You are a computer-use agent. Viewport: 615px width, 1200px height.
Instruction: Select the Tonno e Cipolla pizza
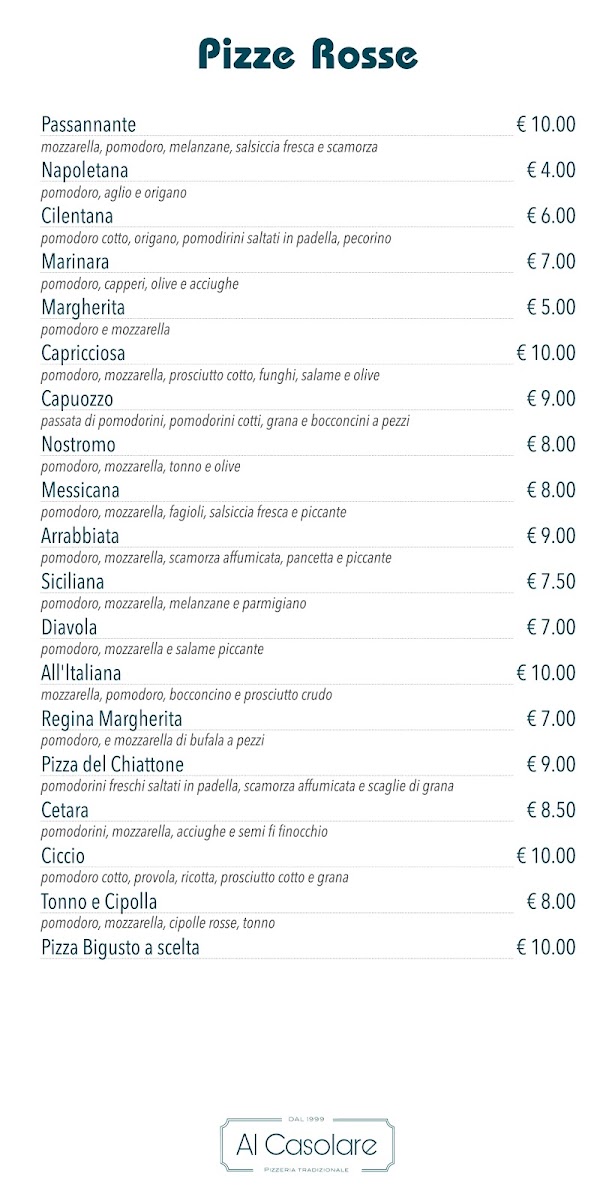(99, 902)
